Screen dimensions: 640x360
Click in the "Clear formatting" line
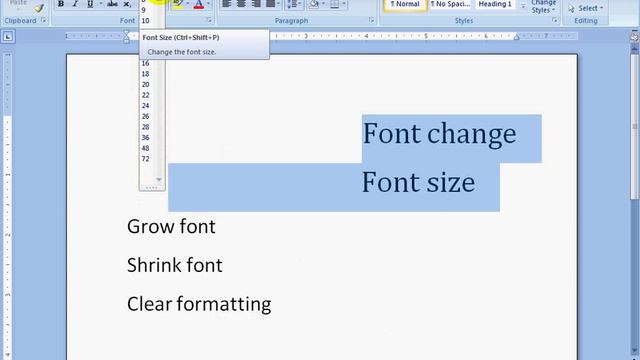click(x=199, y=304)
